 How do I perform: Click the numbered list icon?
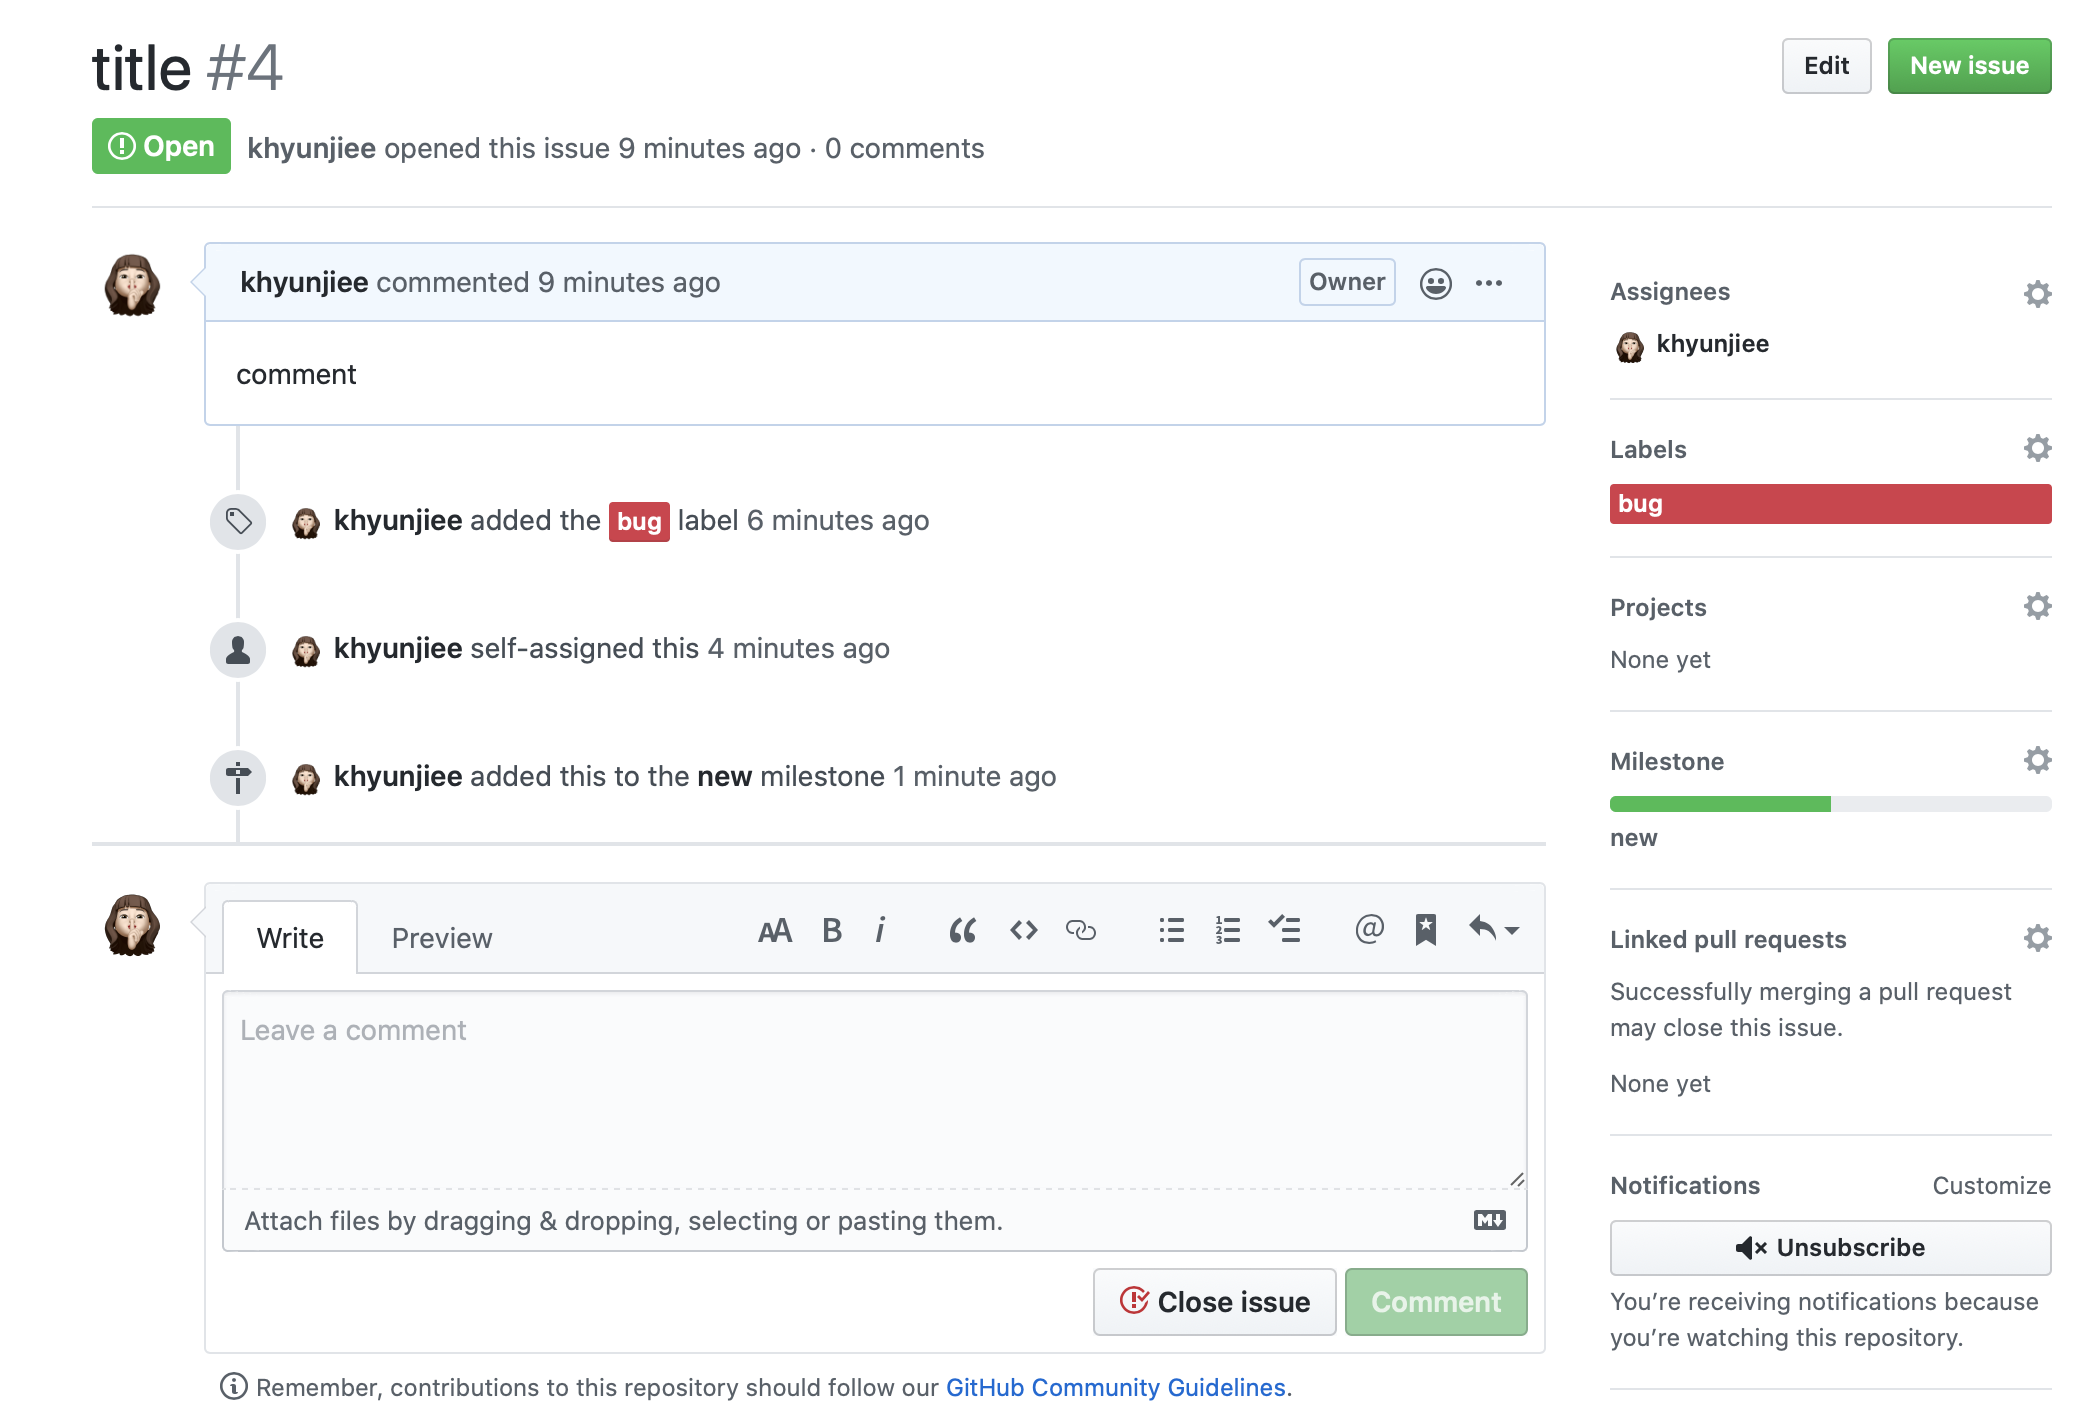pos(1227,931)
